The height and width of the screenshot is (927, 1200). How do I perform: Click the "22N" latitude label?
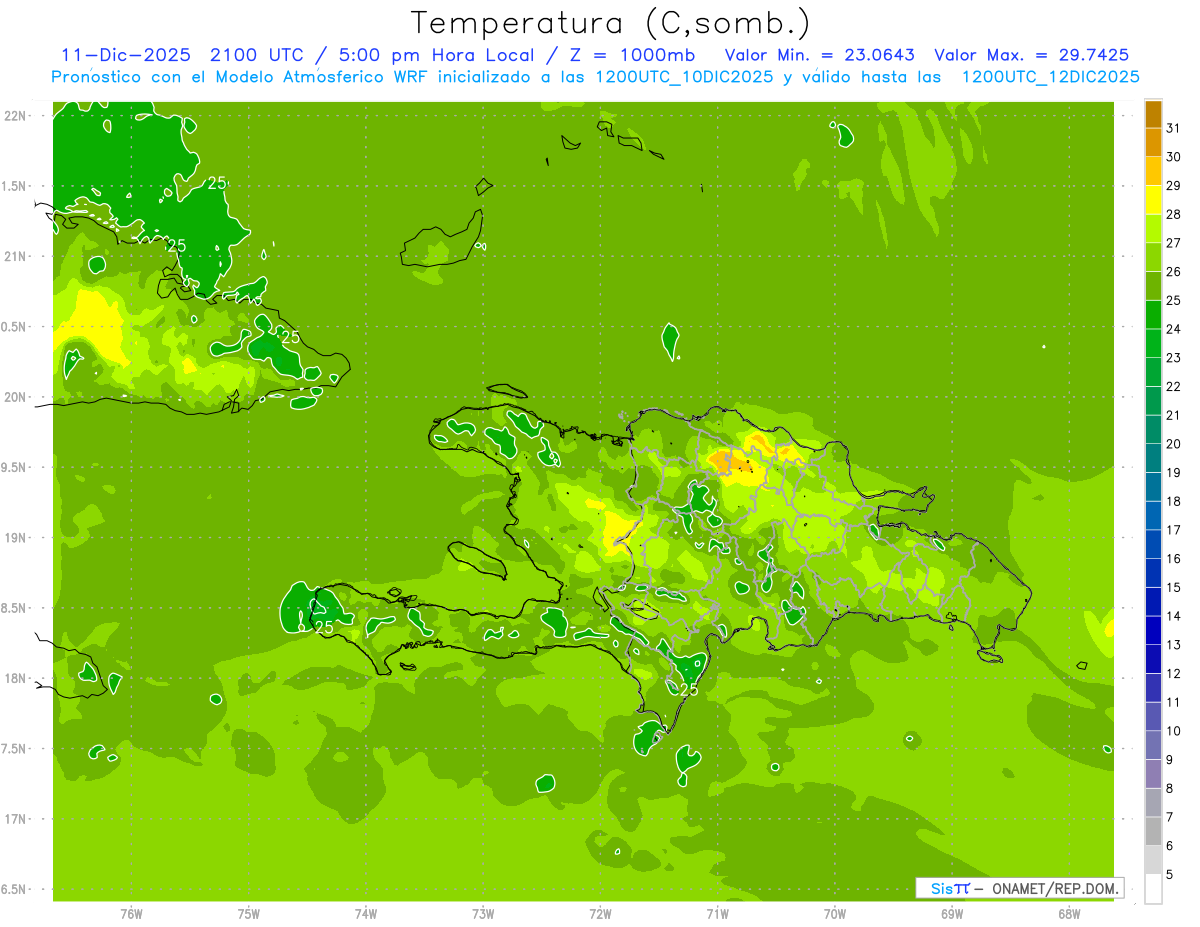click(x=16, y=116)
